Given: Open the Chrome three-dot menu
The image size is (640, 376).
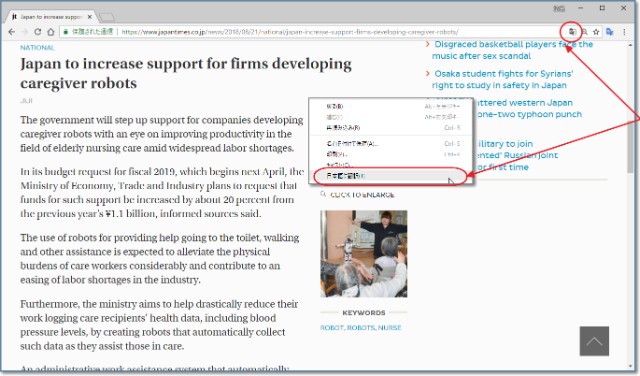Looking at the screenshot, I should pyautogui.click(x=624, y=32).
